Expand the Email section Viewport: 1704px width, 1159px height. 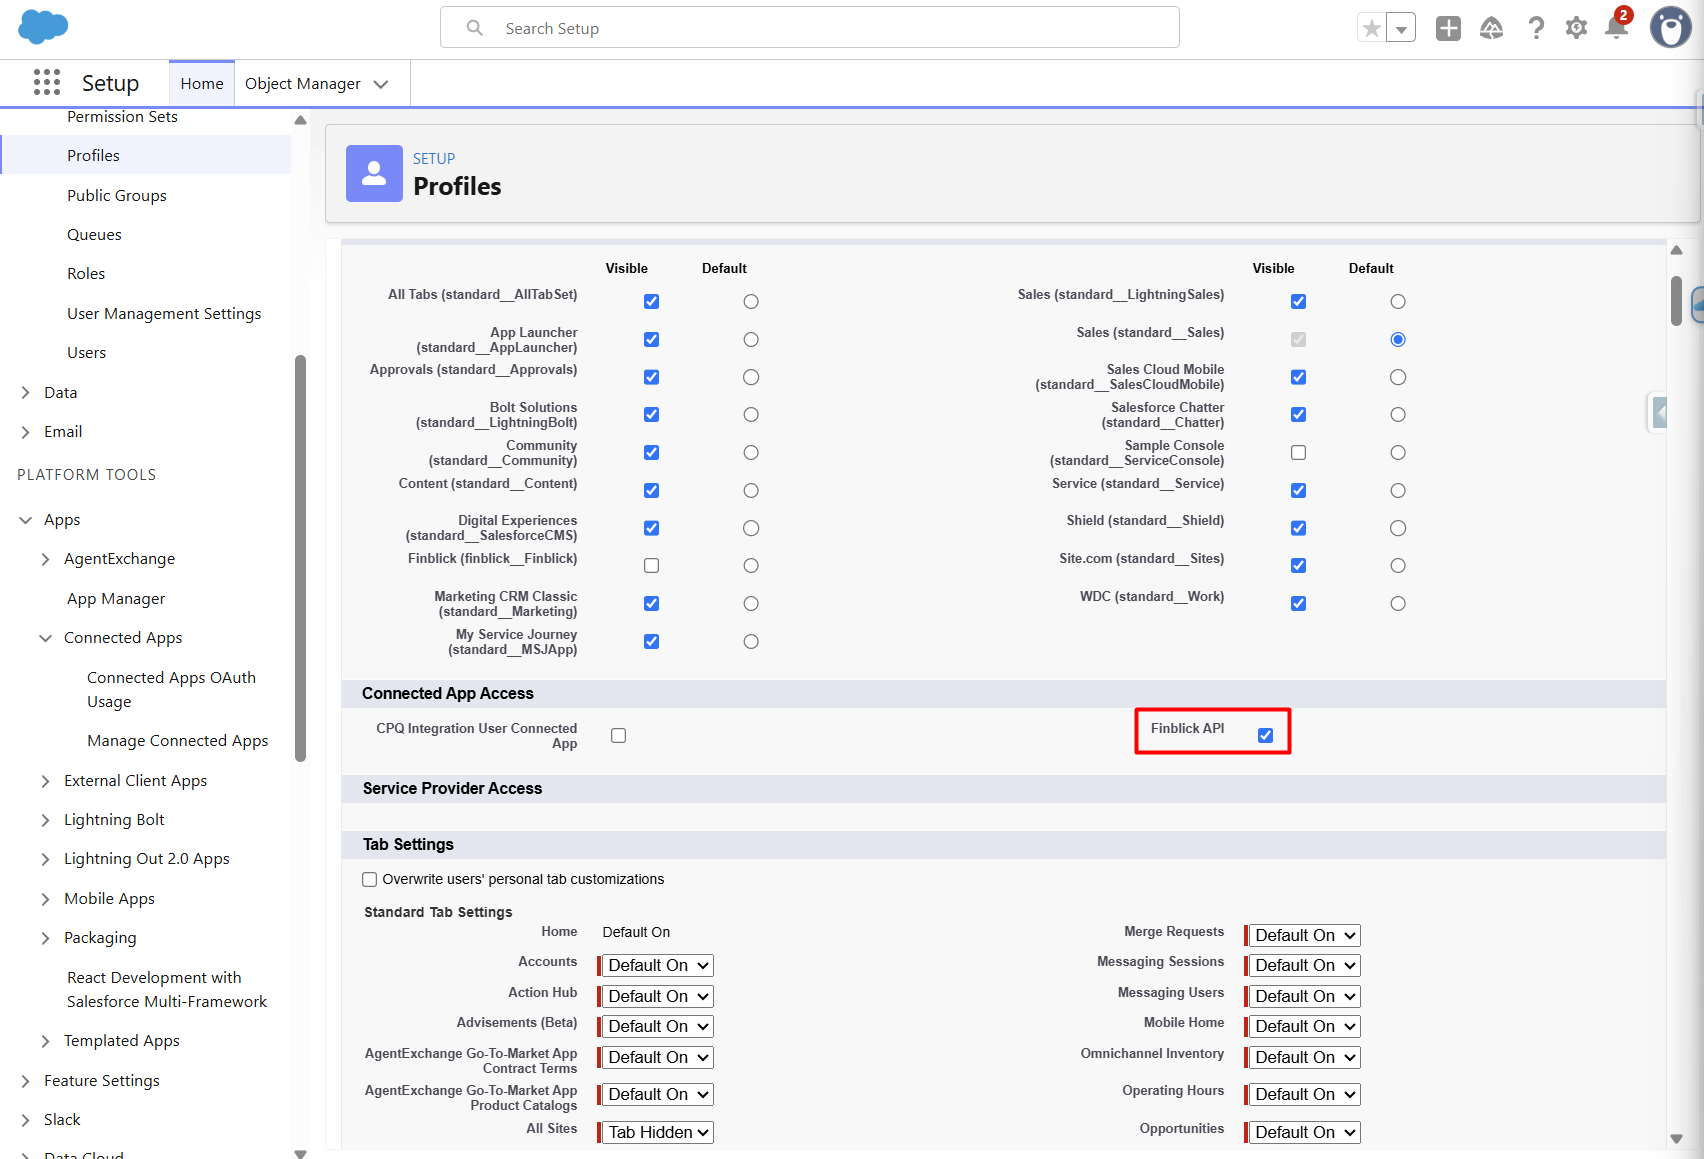25,432
